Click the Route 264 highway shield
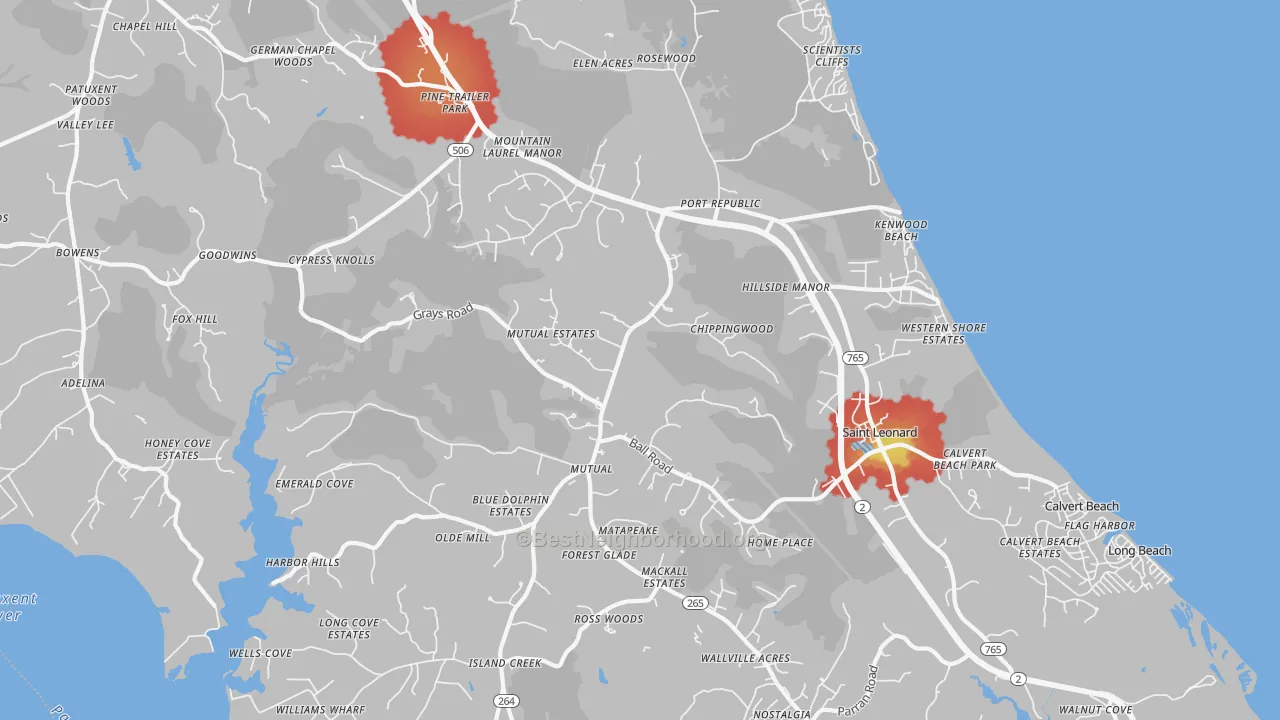This screenshot has width=1280, height=720. tap(507, 701)
